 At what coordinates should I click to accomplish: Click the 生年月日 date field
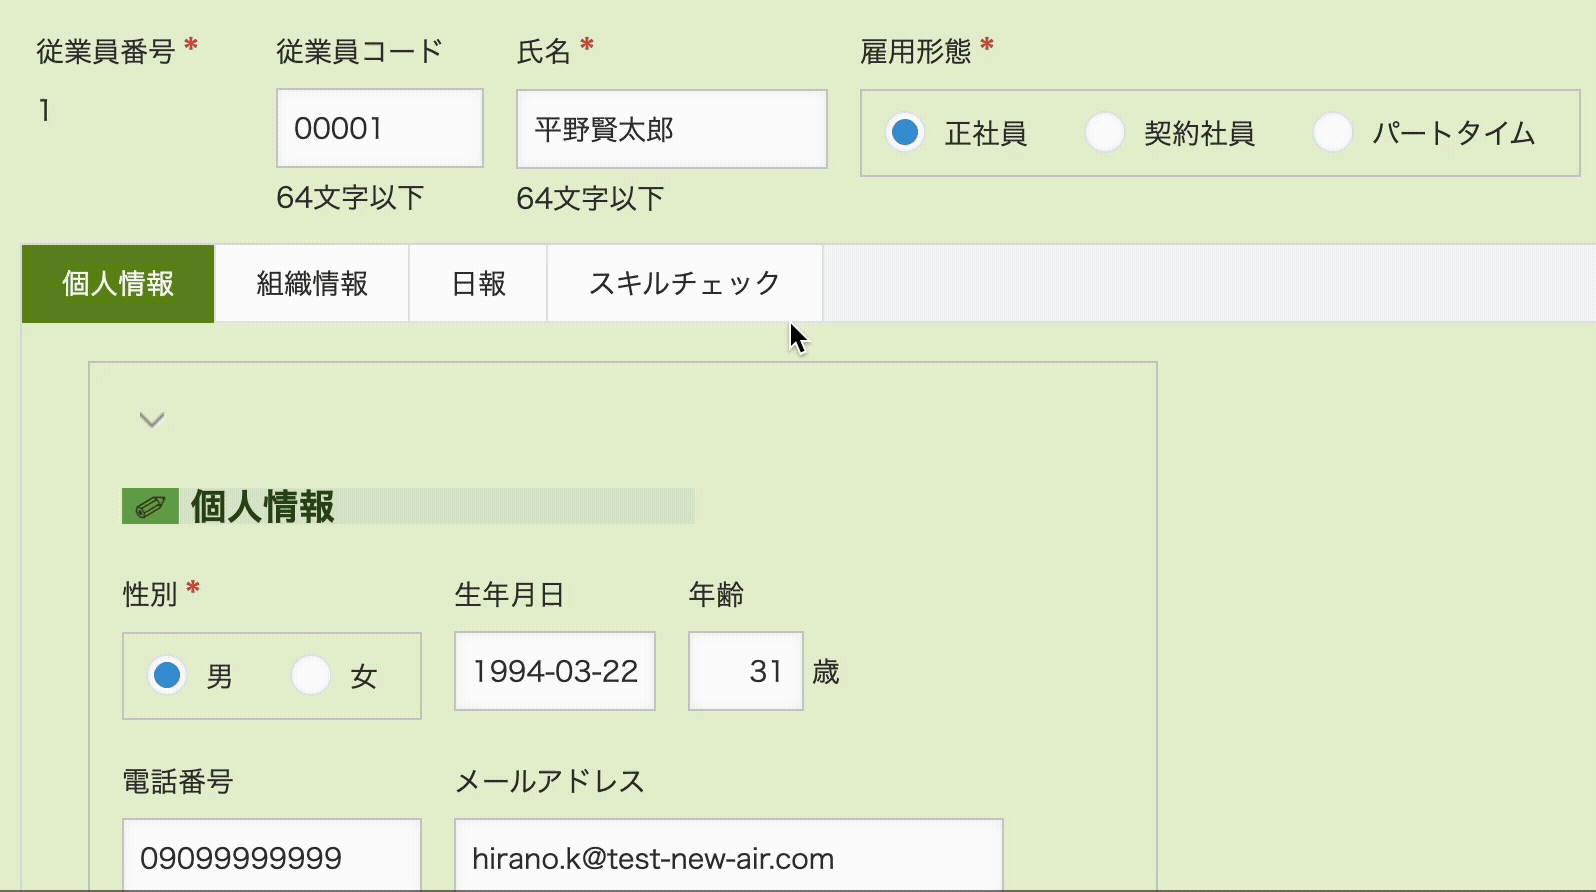[x=555, y=671]
